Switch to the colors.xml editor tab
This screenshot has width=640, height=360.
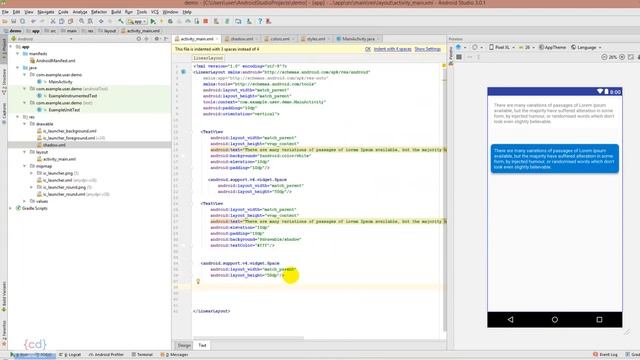click(279, 39)
